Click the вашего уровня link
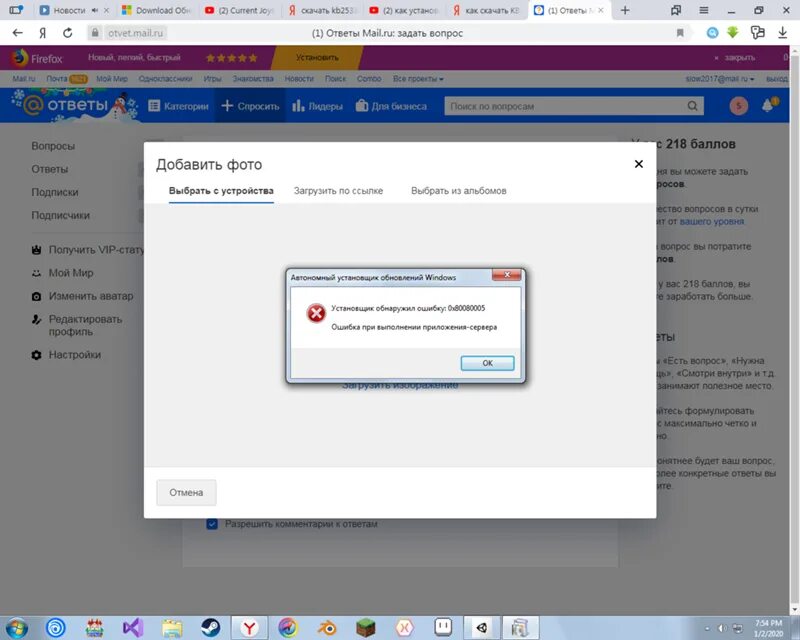The image size is (800, 640). pos(712,221)
